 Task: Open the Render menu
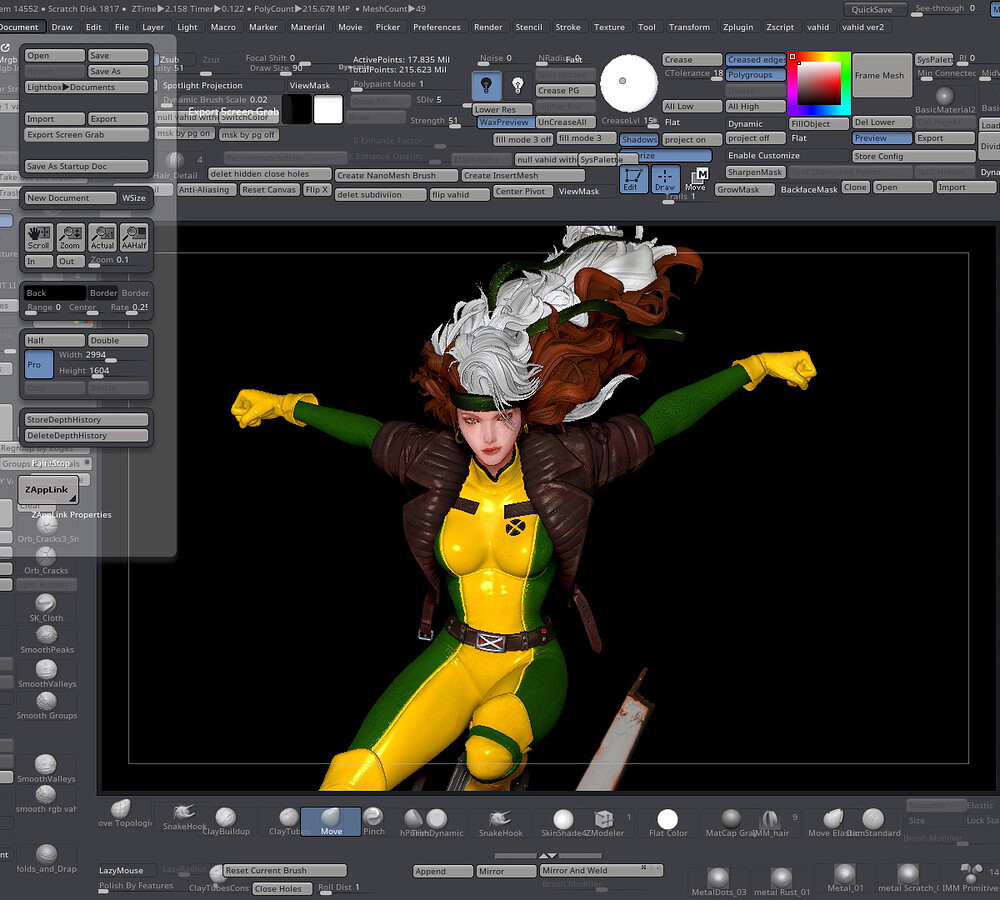(x=488, y=27)
